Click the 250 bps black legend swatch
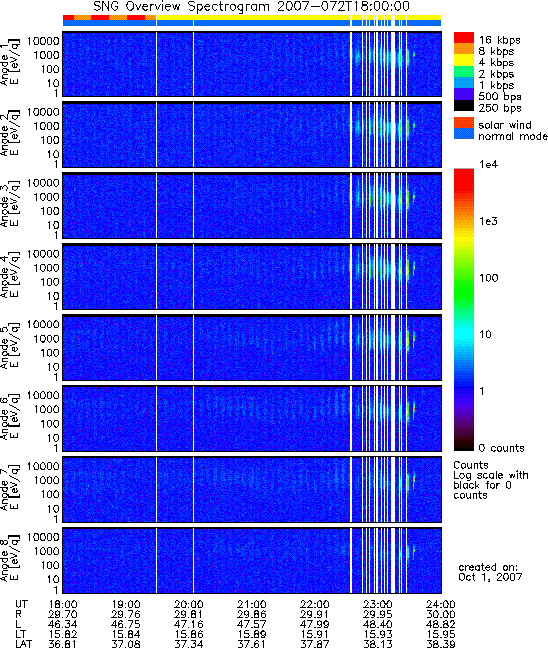Image resolution: width=548 pixels, height=648 pixels. pos(464,105)
